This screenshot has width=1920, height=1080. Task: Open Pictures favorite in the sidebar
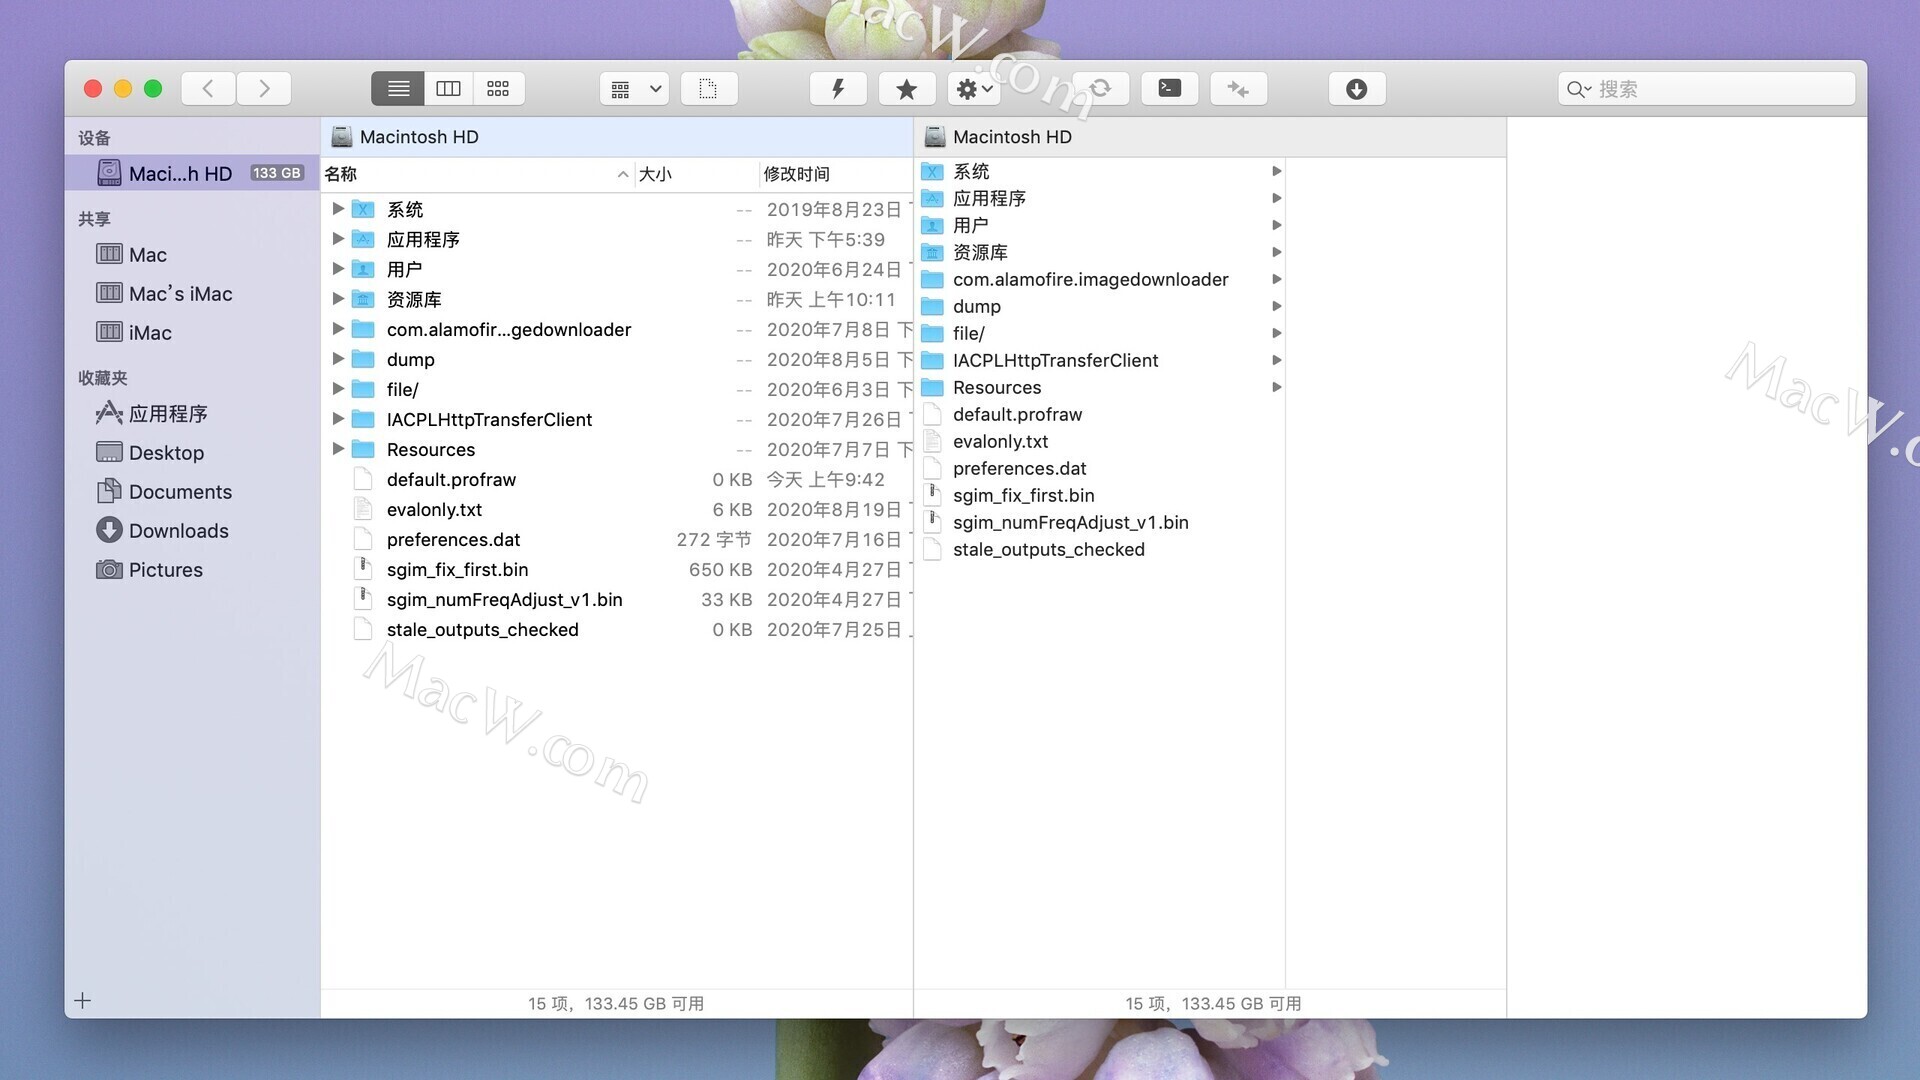pyautogui.click(x=149, y=570)
